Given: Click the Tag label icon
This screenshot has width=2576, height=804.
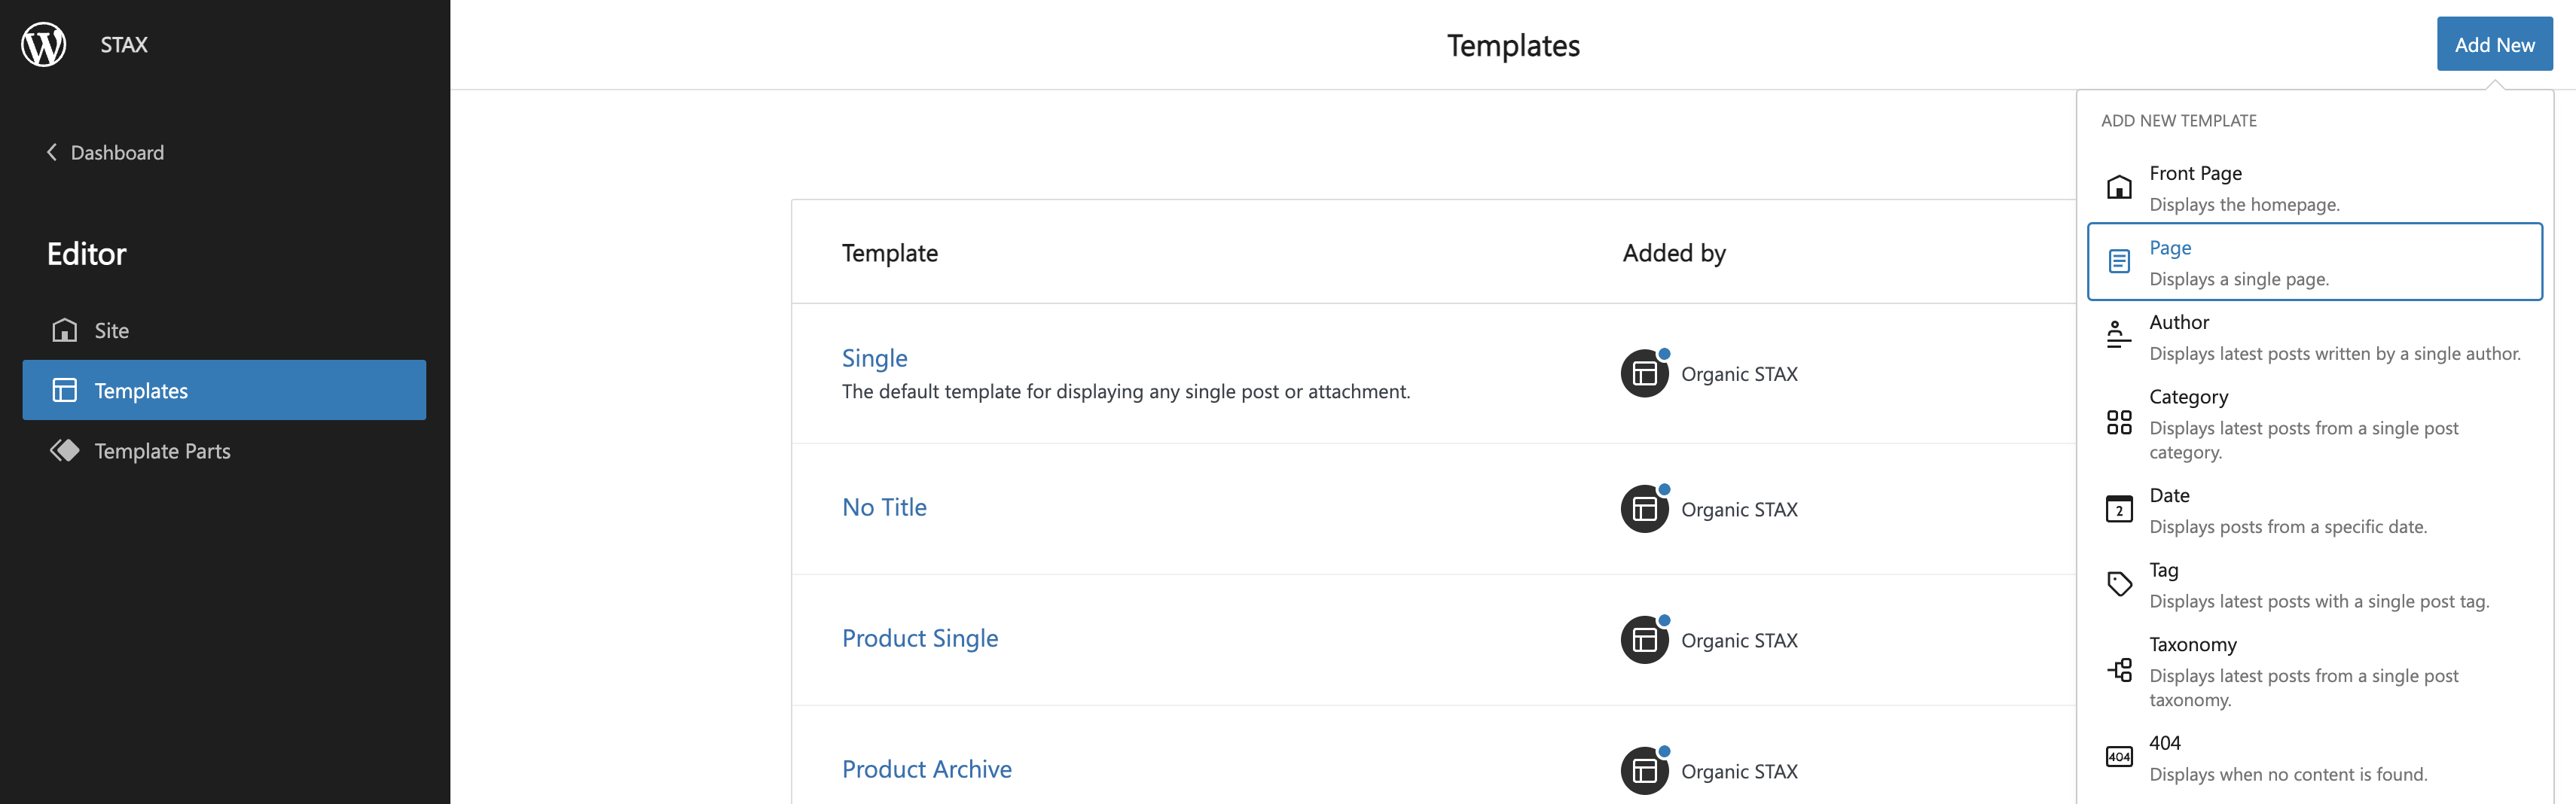Looking at the screenshot, I should coord(2118,583).
